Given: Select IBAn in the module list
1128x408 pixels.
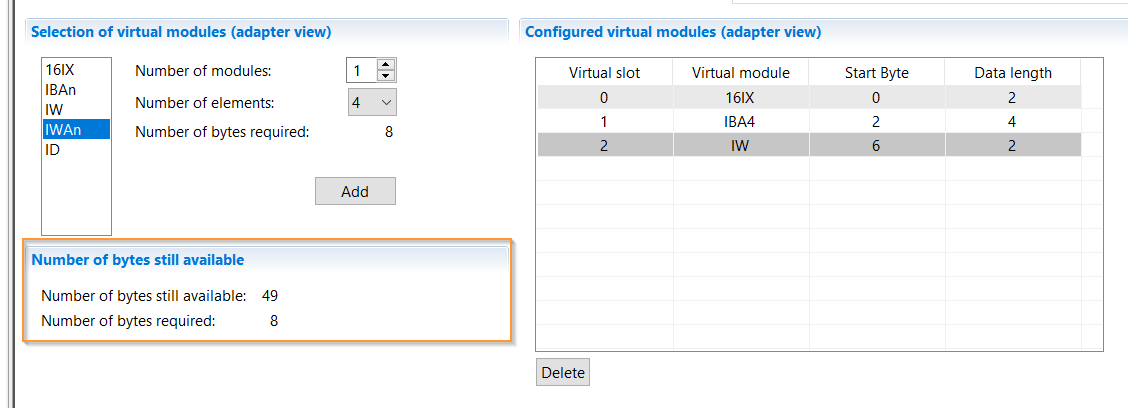Looking at the screenshot, I should [x=60, y=90].
